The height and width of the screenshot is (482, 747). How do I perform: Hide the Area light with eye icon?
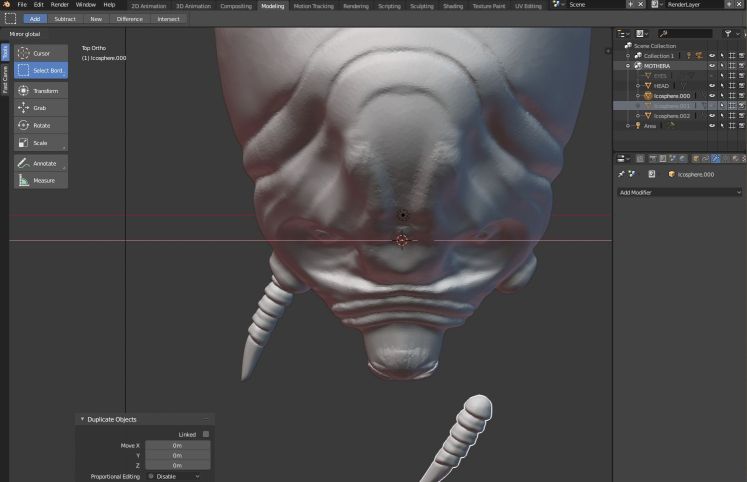[712, 126]
